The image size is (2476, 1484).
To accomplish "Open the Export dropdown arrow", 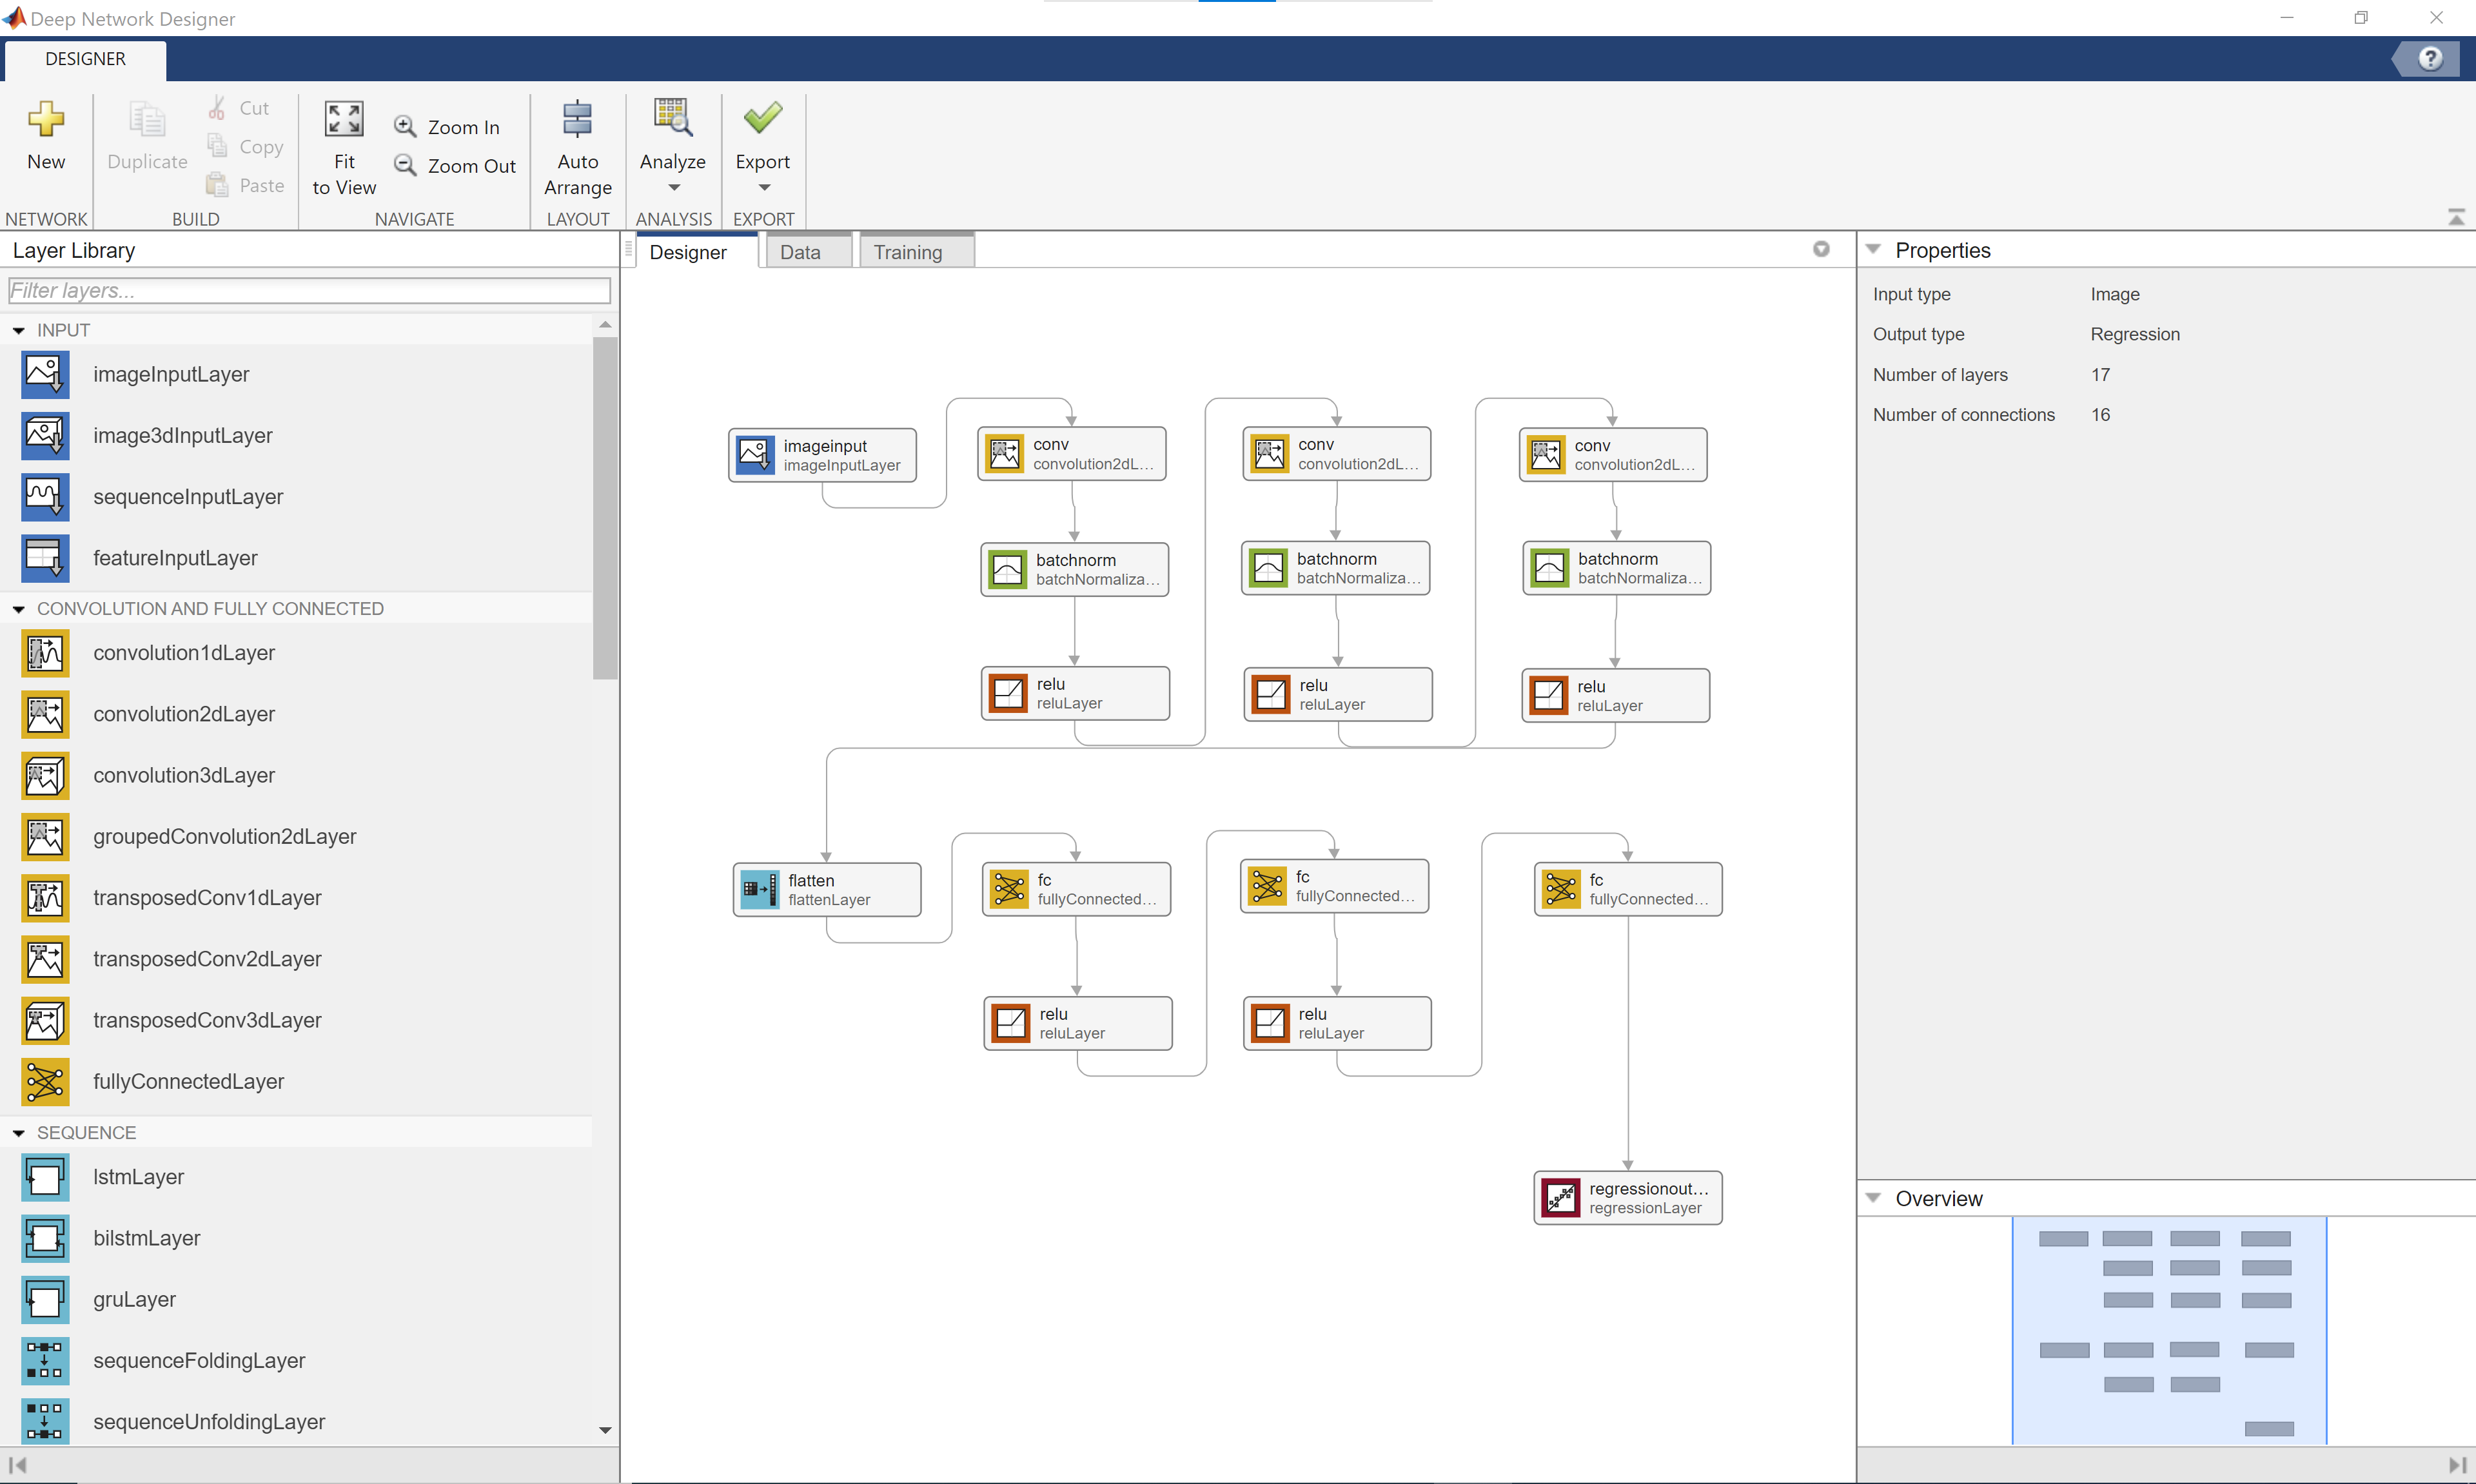I will (764, 188).
